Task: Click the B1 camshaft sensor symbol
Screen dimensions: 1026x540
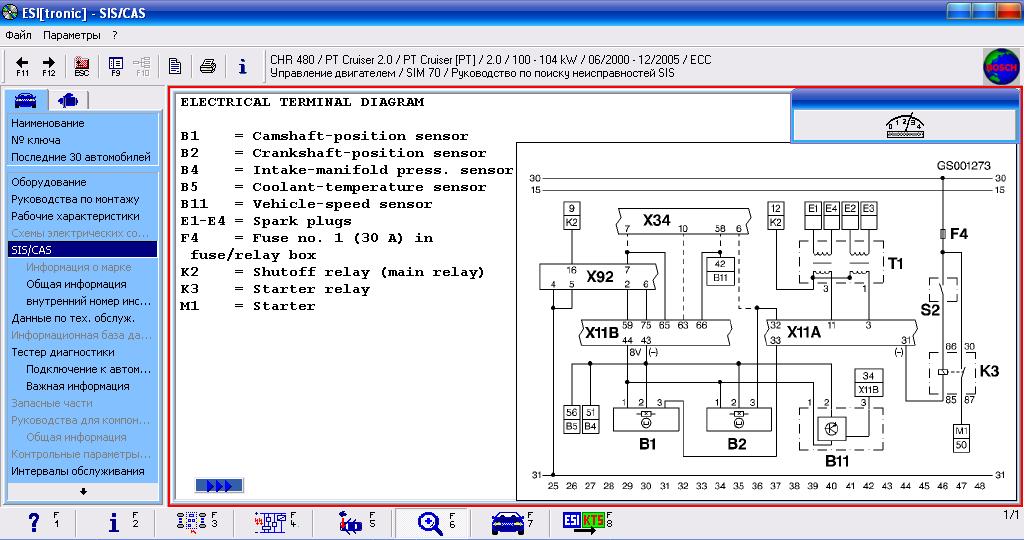Action: point(646,419)
